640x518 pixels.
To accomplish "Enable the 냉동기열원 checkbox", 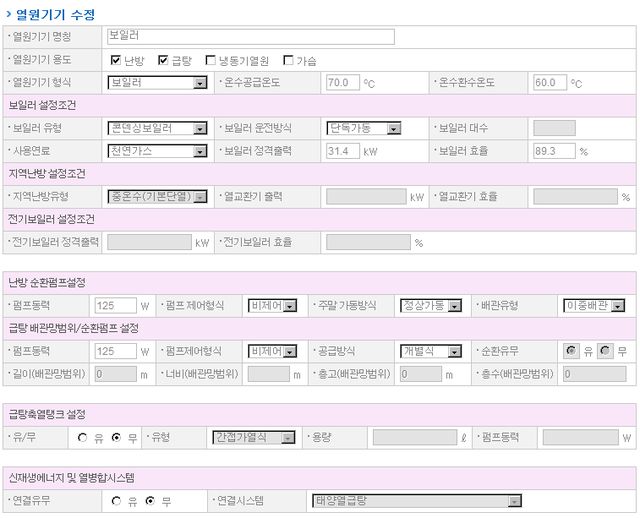I will 211,60.
